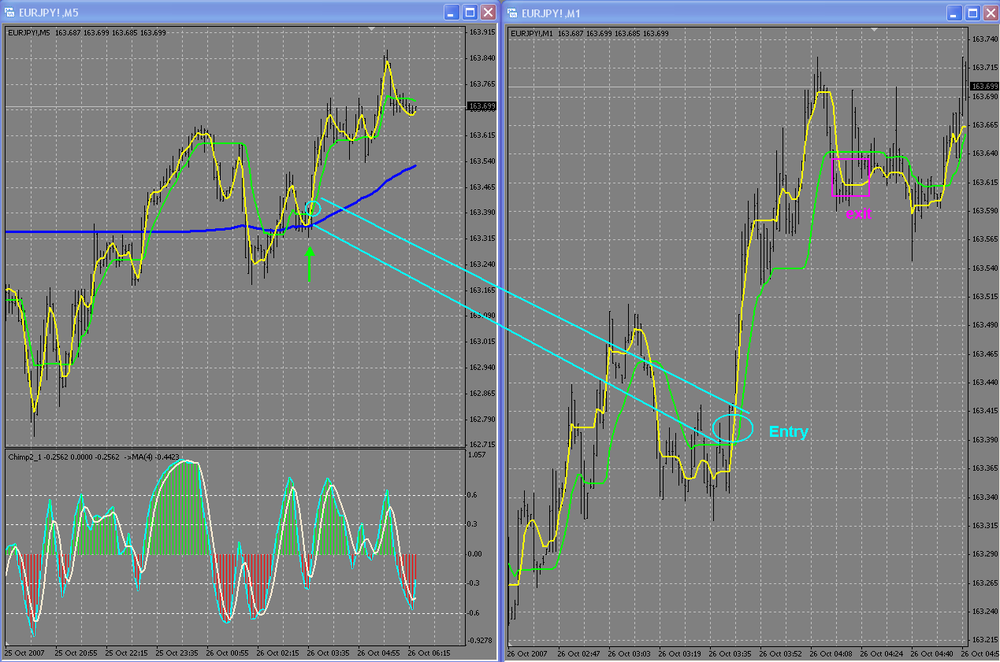Click time label 26 Oct 06:15
Viewport: 1000px width, 662px height.
pyautogui.click(x=429, y=653)
